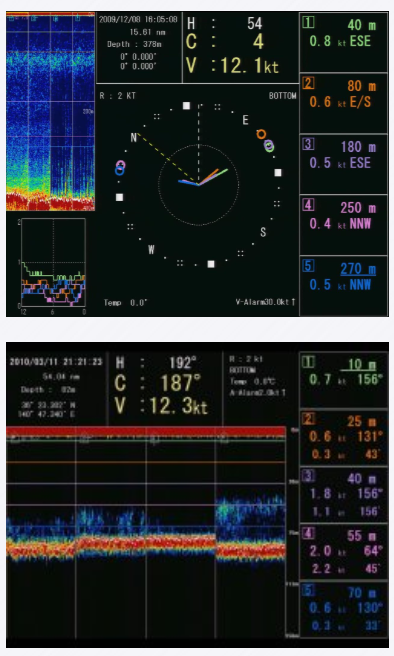Click the C 187° course readout
Screen dimensions: 394x656
158,383
